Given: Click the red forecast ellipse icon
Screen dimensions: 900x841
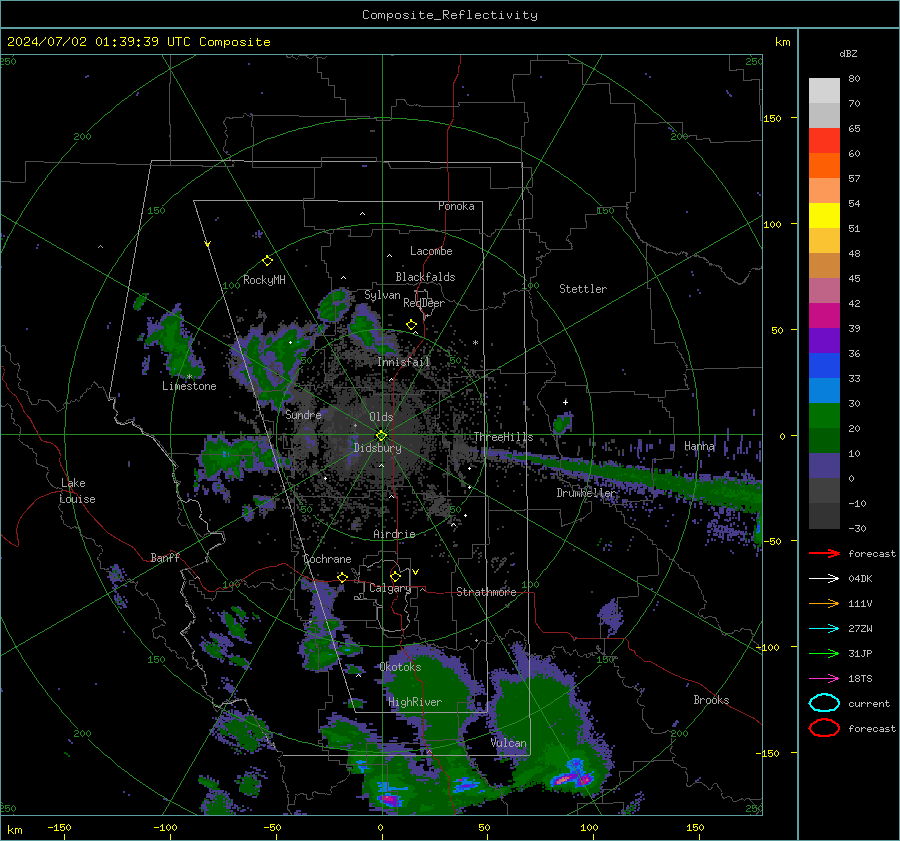Looking at the screenshot, I should [x=824, y=728].
